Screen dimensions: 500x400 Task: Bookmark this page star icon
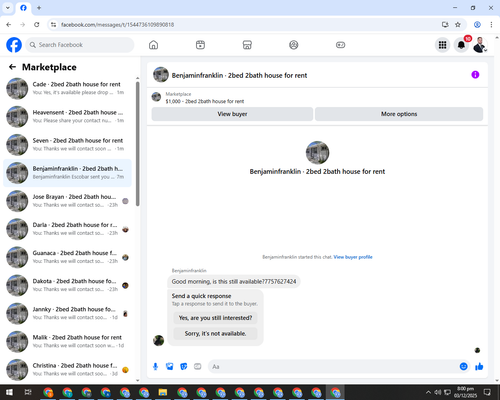click(x=458, y=25)
